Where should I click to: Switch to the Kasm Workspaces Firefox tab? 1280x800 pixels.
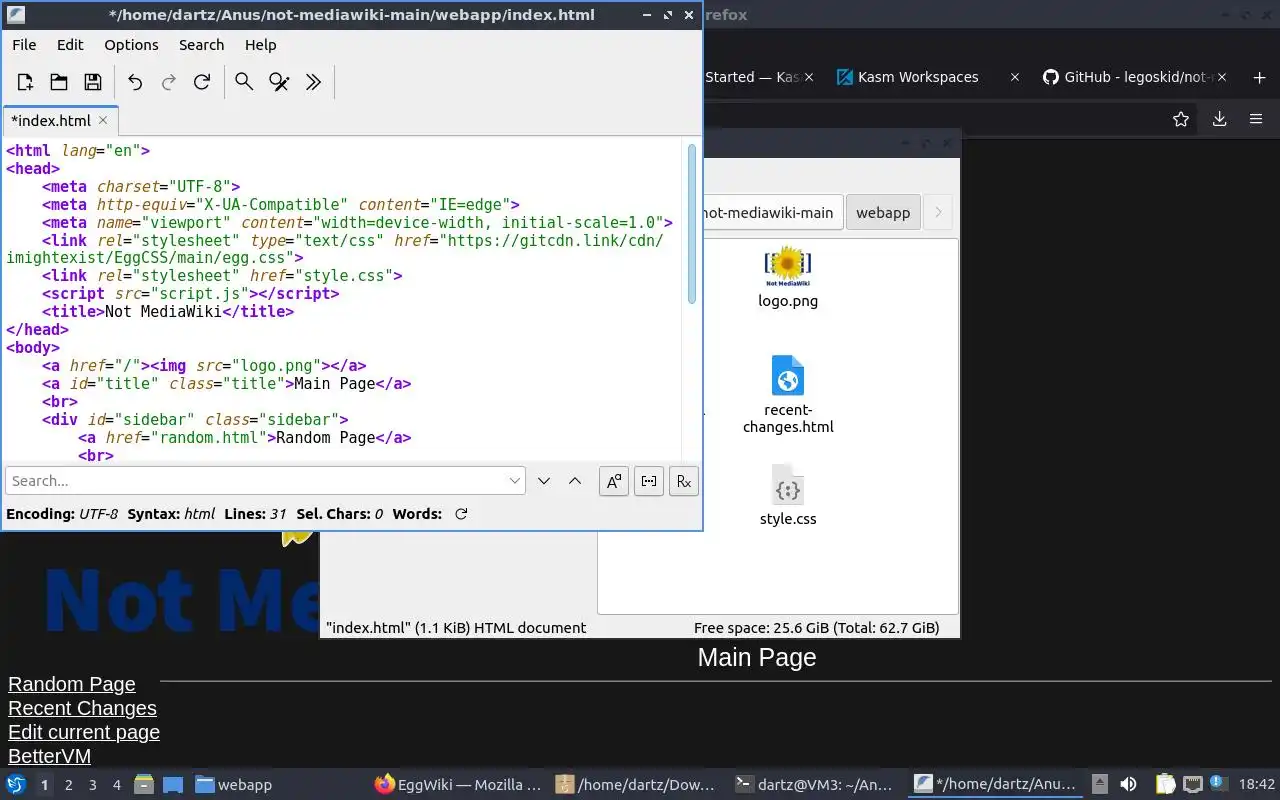(x=918, y=77)
